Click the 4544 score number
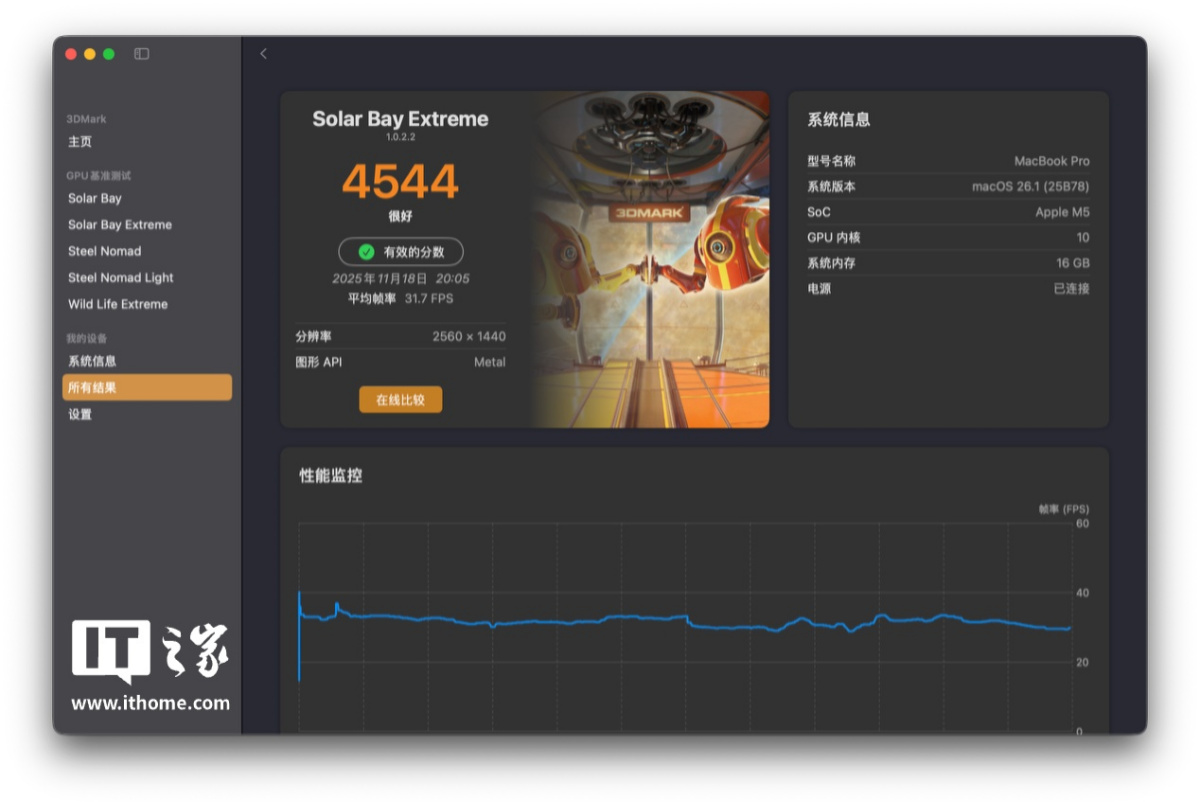This screenshot has height=802, width=1200. coord(400,181)
